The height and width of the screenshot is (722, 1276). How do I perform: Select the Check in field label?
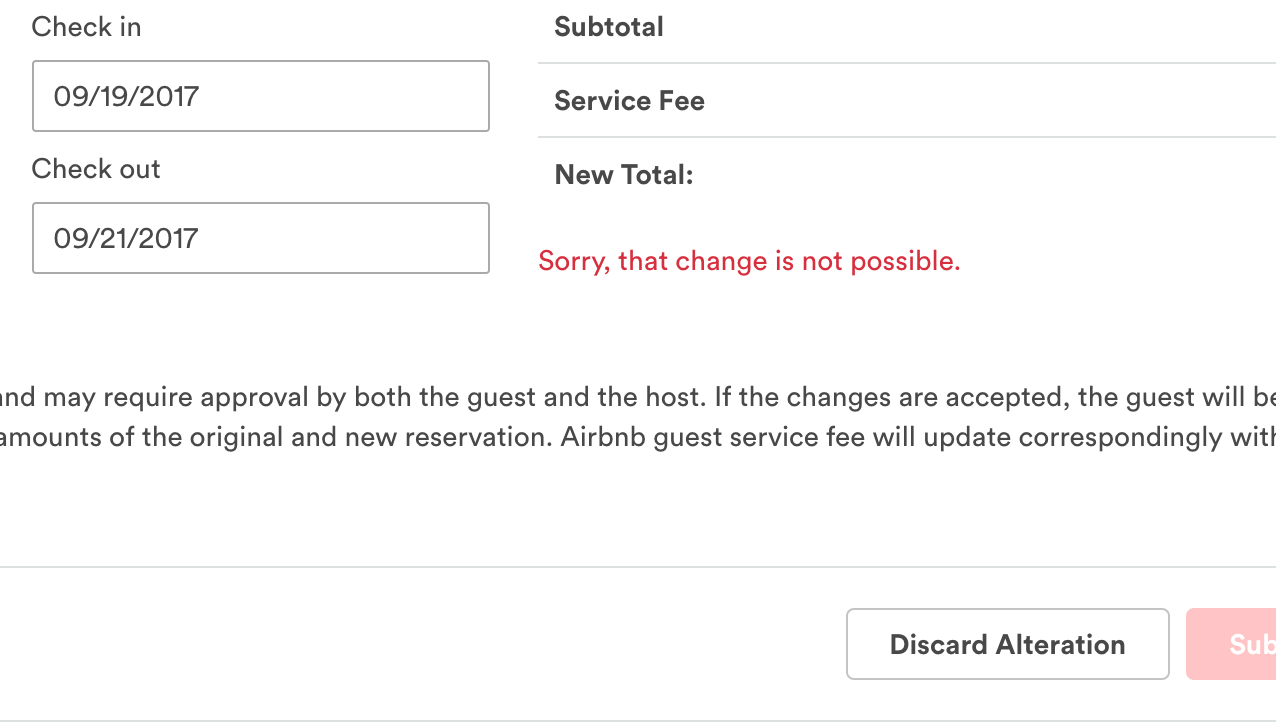click(x=86, y=27)
